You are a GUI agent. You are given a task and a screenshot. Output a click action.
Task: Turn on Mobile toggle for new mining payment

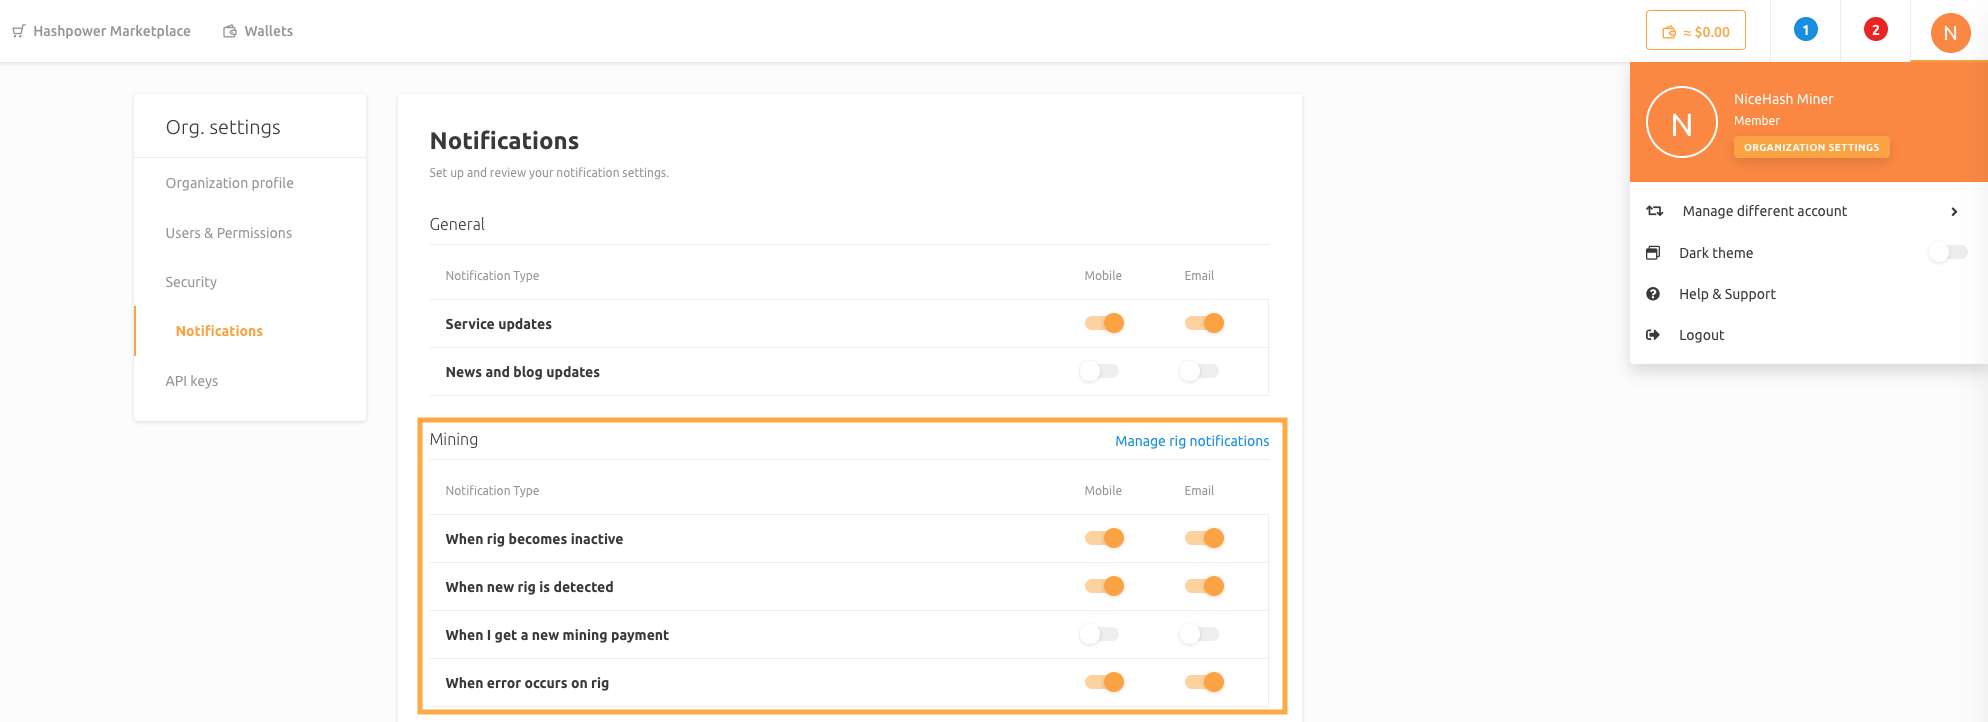(1099, 634)
